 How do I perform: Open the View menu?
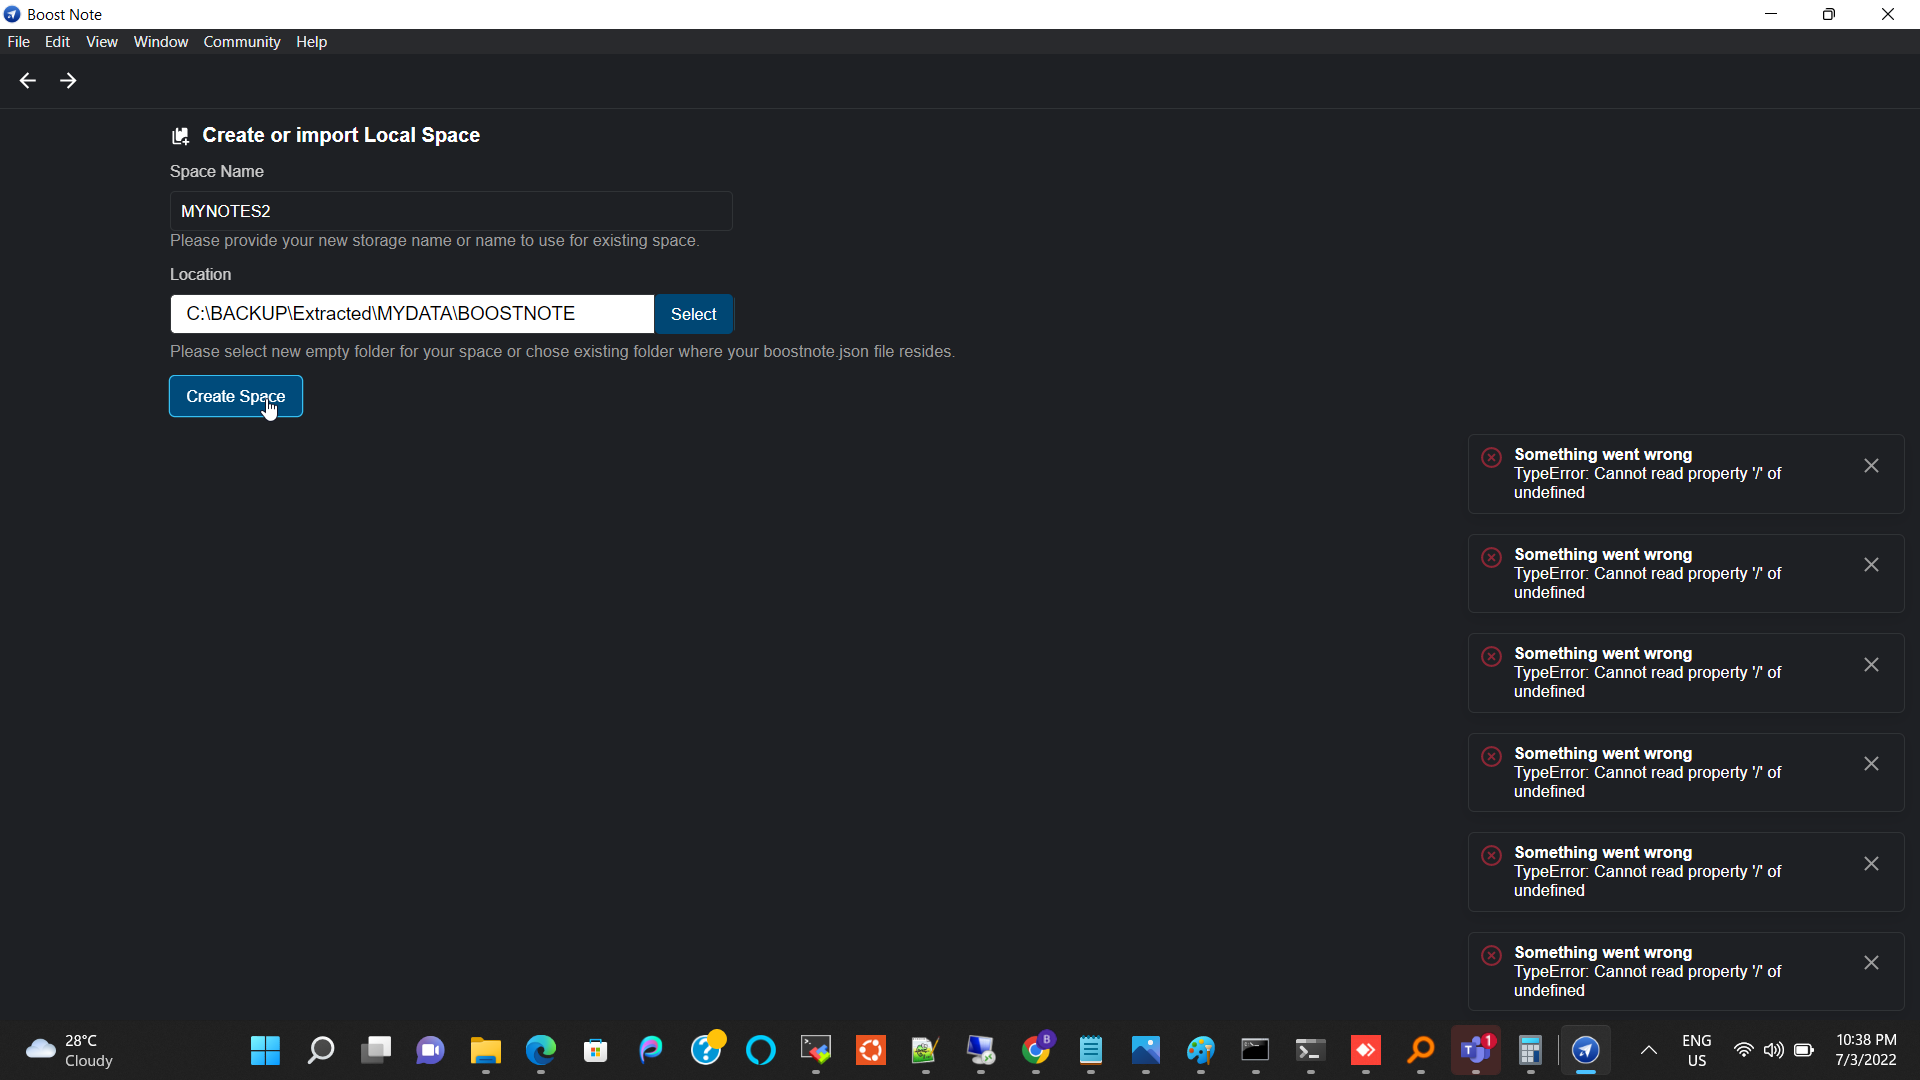coord(102,42)
